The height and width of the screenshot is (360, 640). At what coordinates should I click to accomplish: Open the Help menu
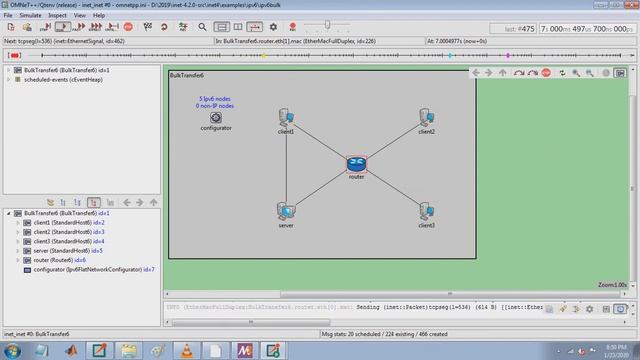(x=99, y=15)
